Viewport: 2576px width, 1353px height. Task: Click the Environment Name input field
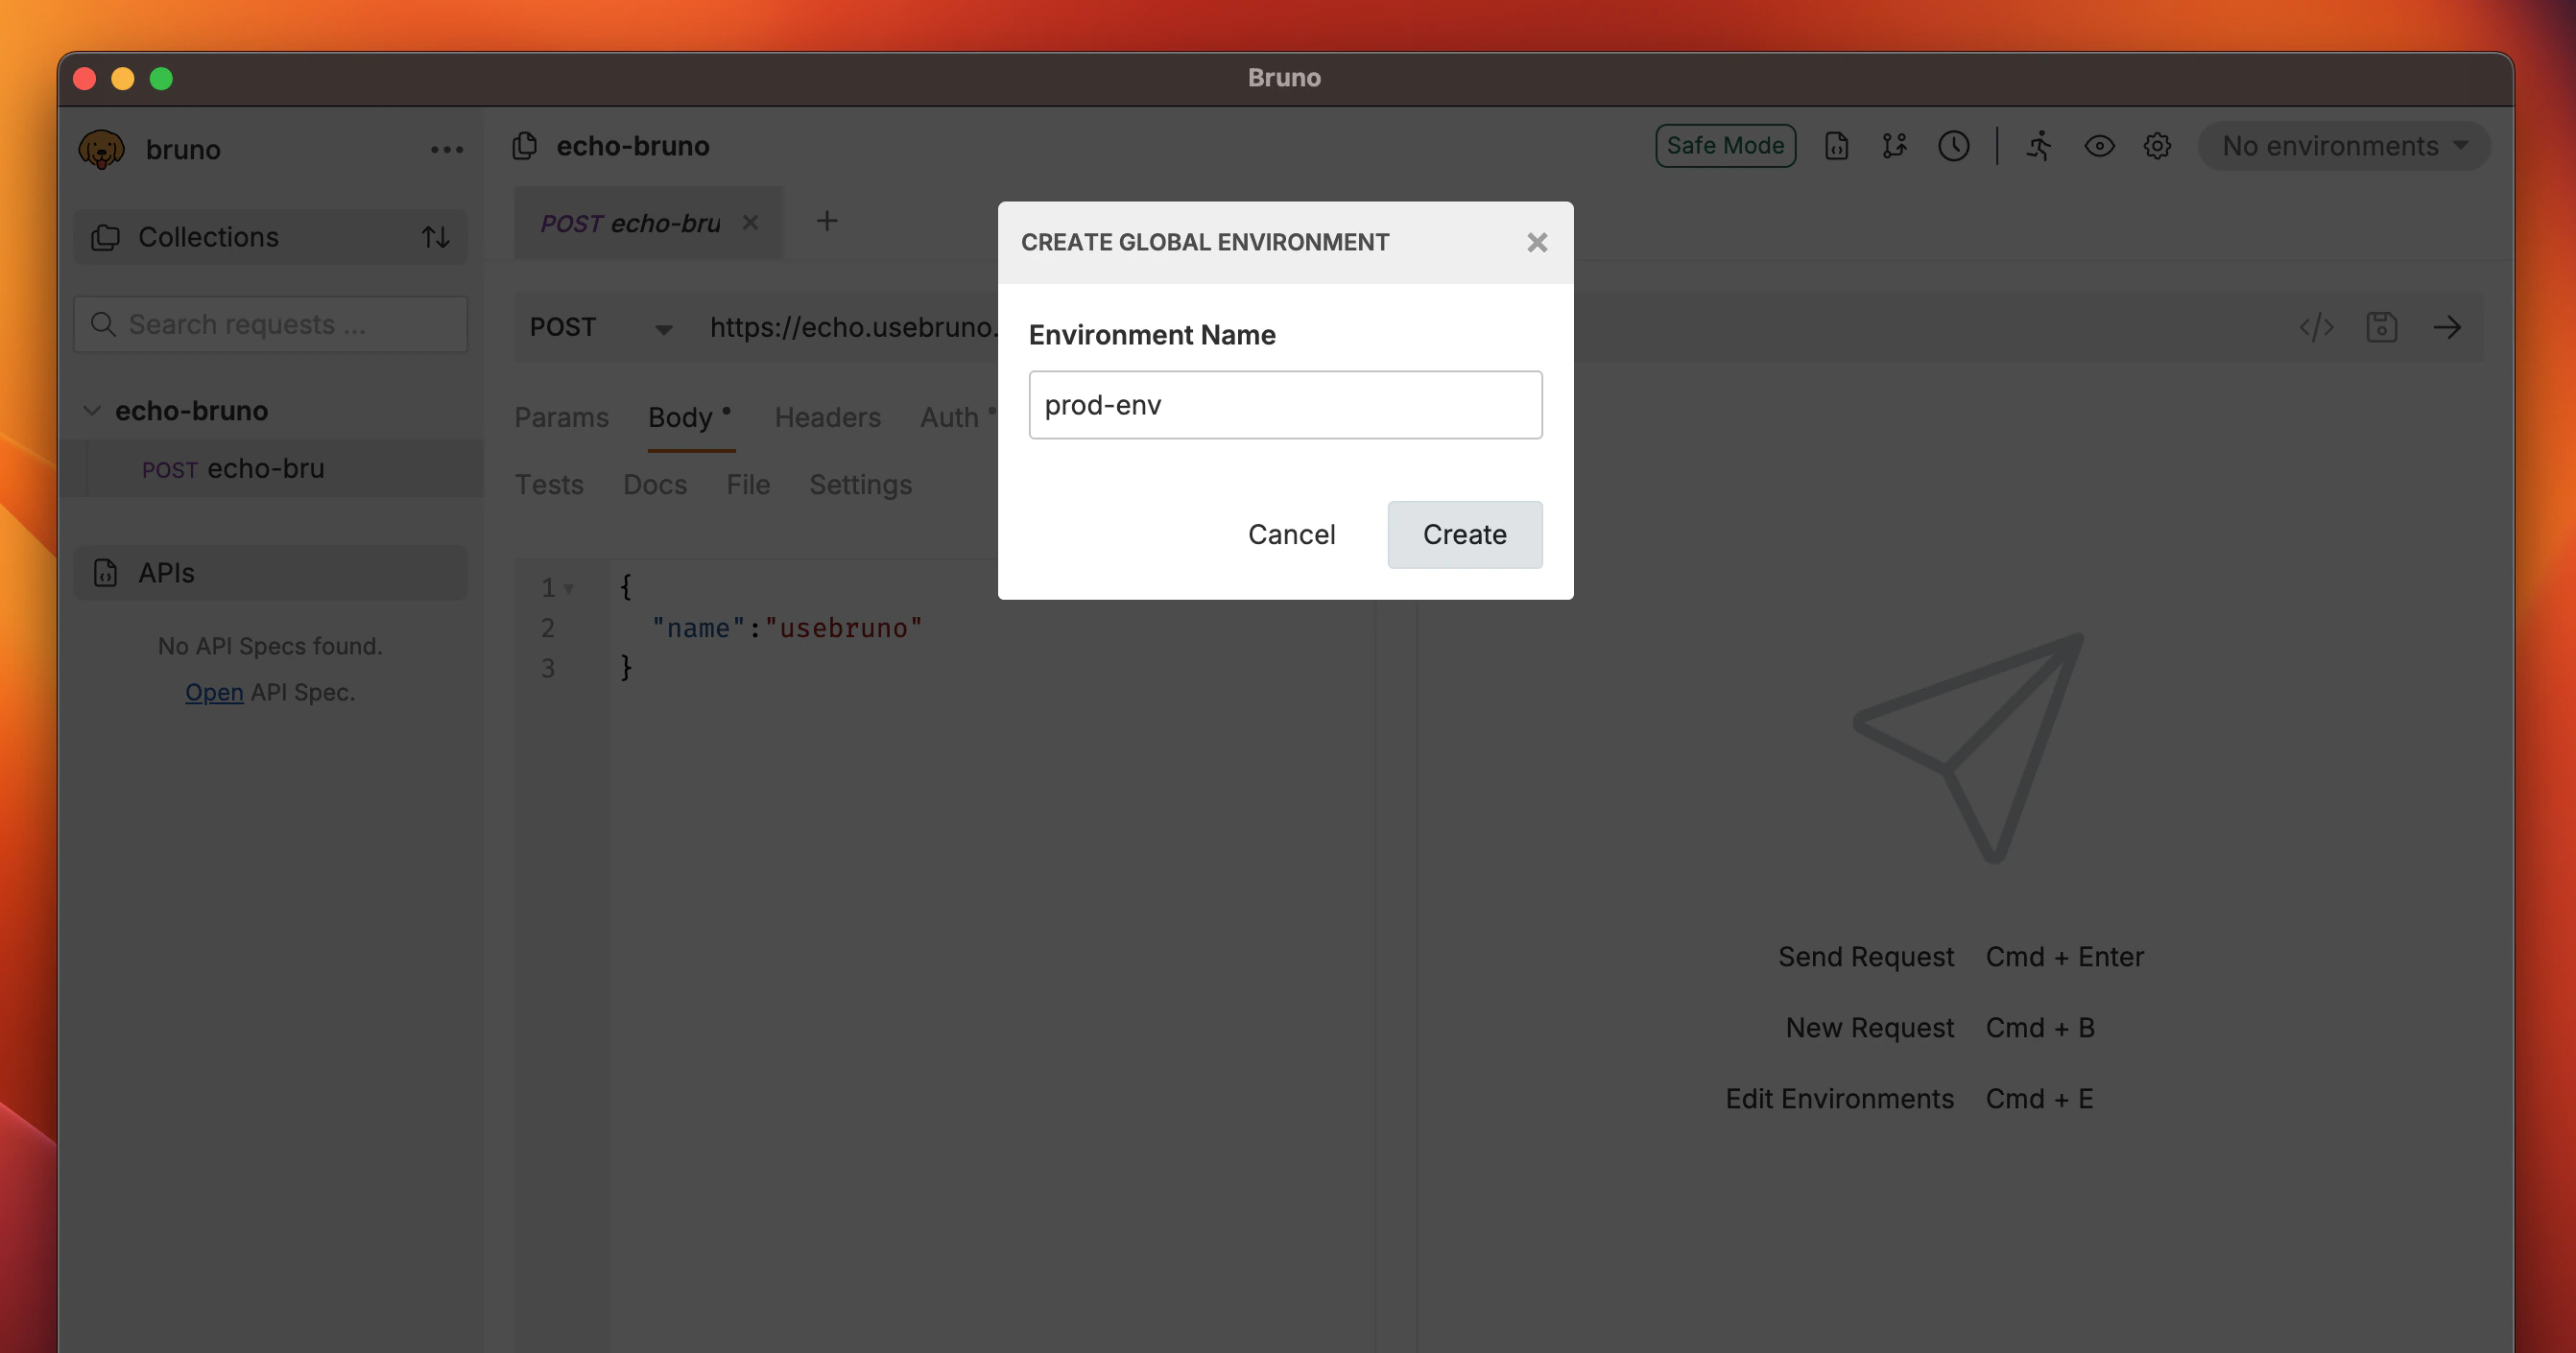(x=1285, y=404)
